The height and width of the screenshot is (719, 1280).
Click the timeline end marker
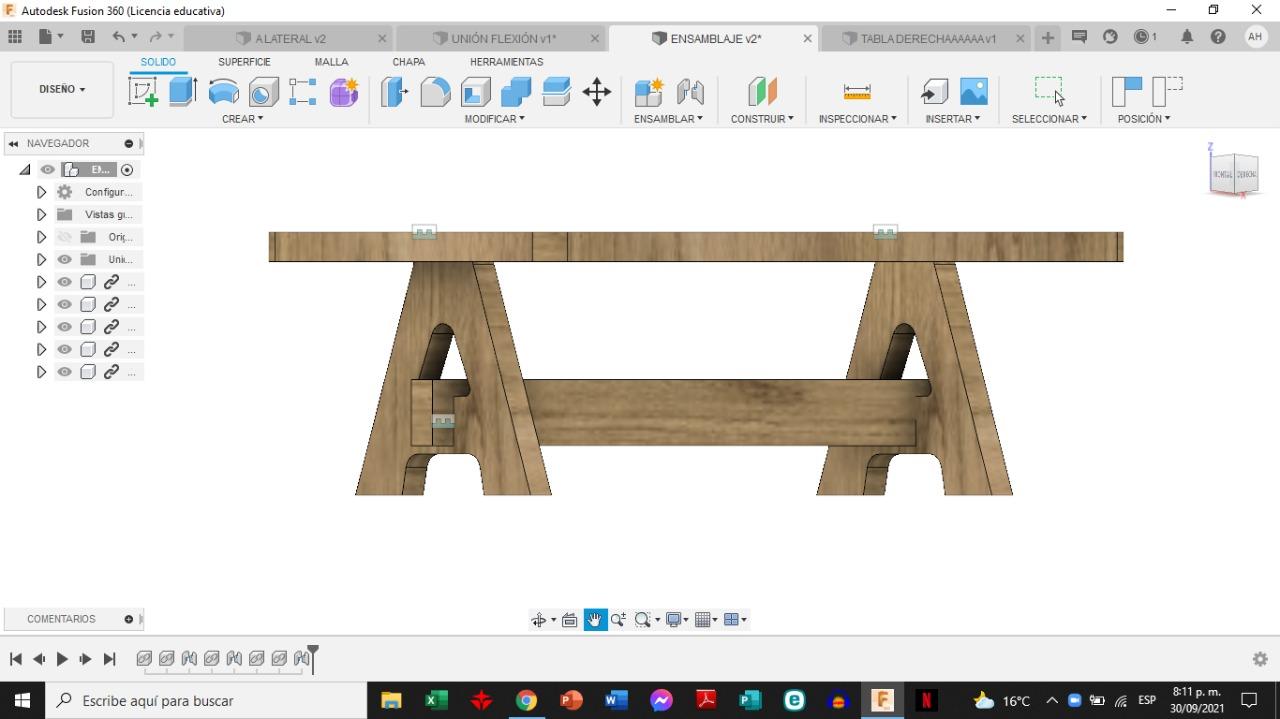pos(313,658)
